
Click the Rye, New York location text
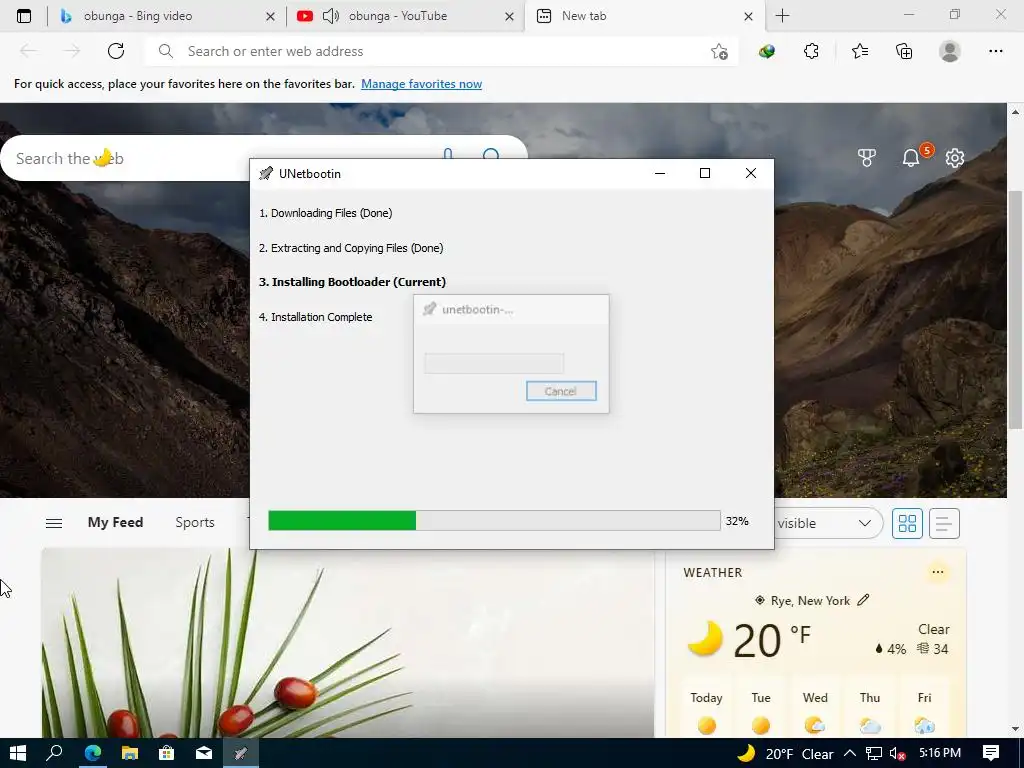810,601
